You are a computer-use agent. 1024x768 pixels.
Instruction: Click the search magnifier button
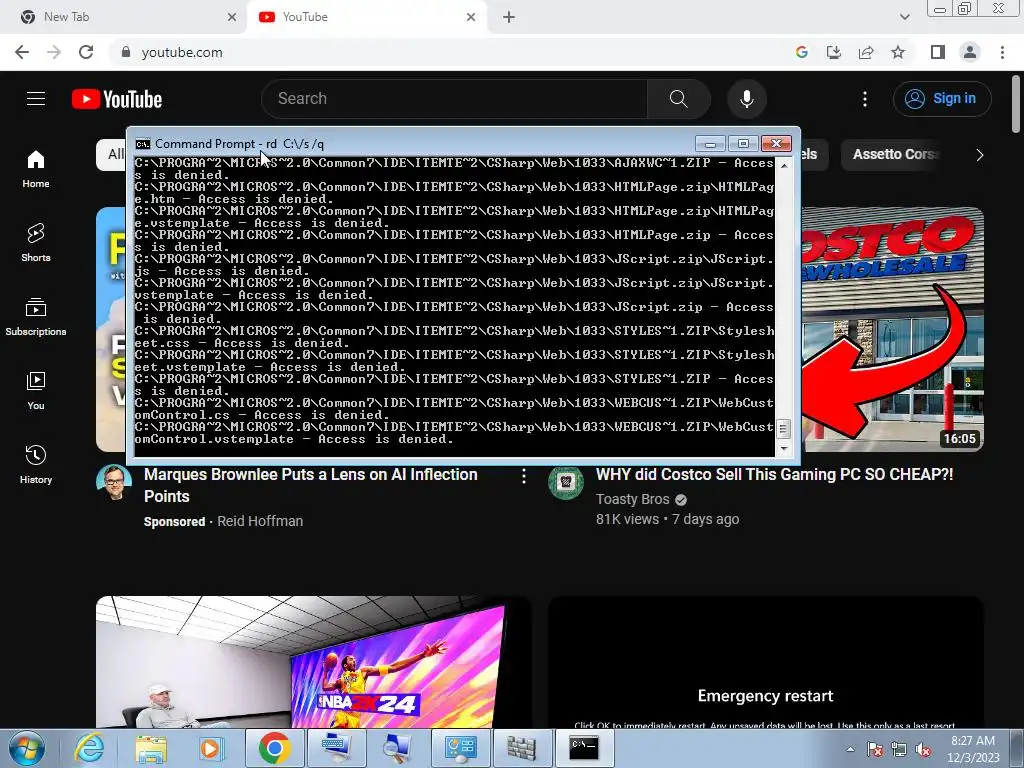click(x=679, y=99)
